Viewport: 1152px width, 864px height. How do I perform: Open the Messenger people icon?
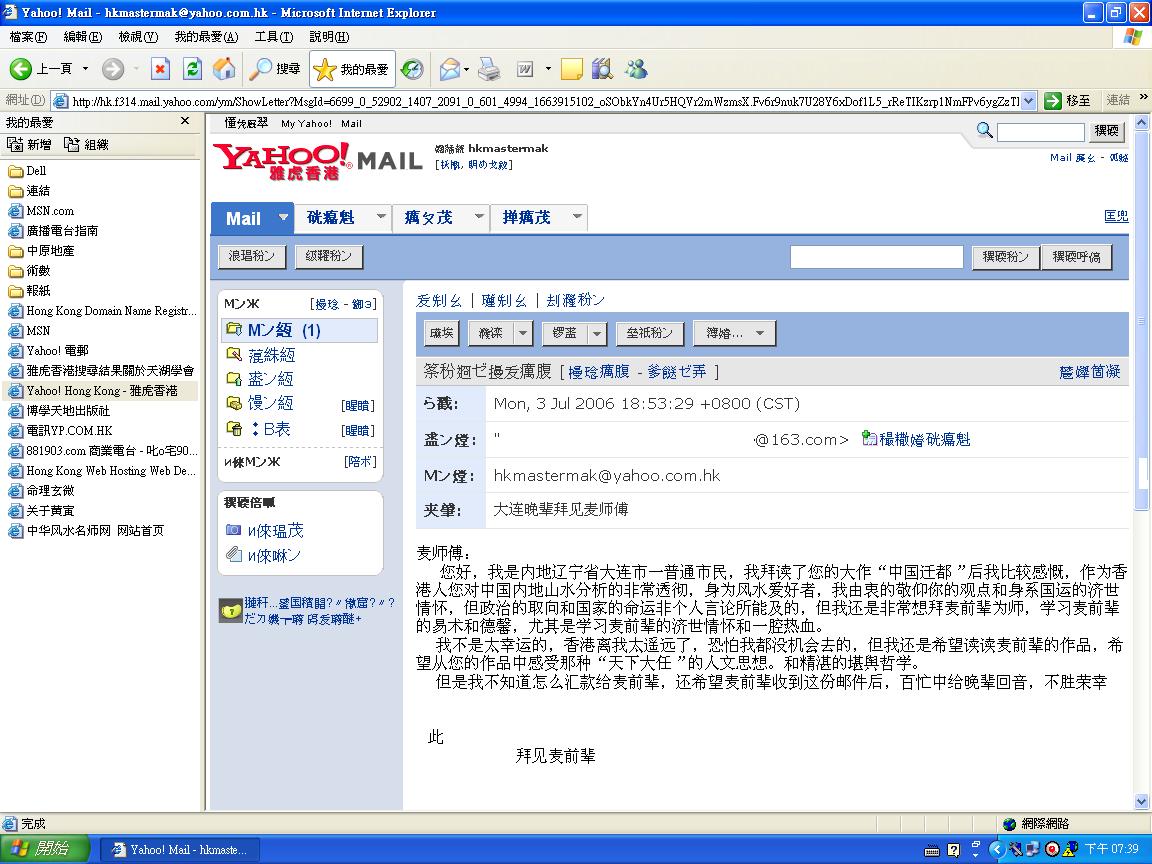(636, 69)
